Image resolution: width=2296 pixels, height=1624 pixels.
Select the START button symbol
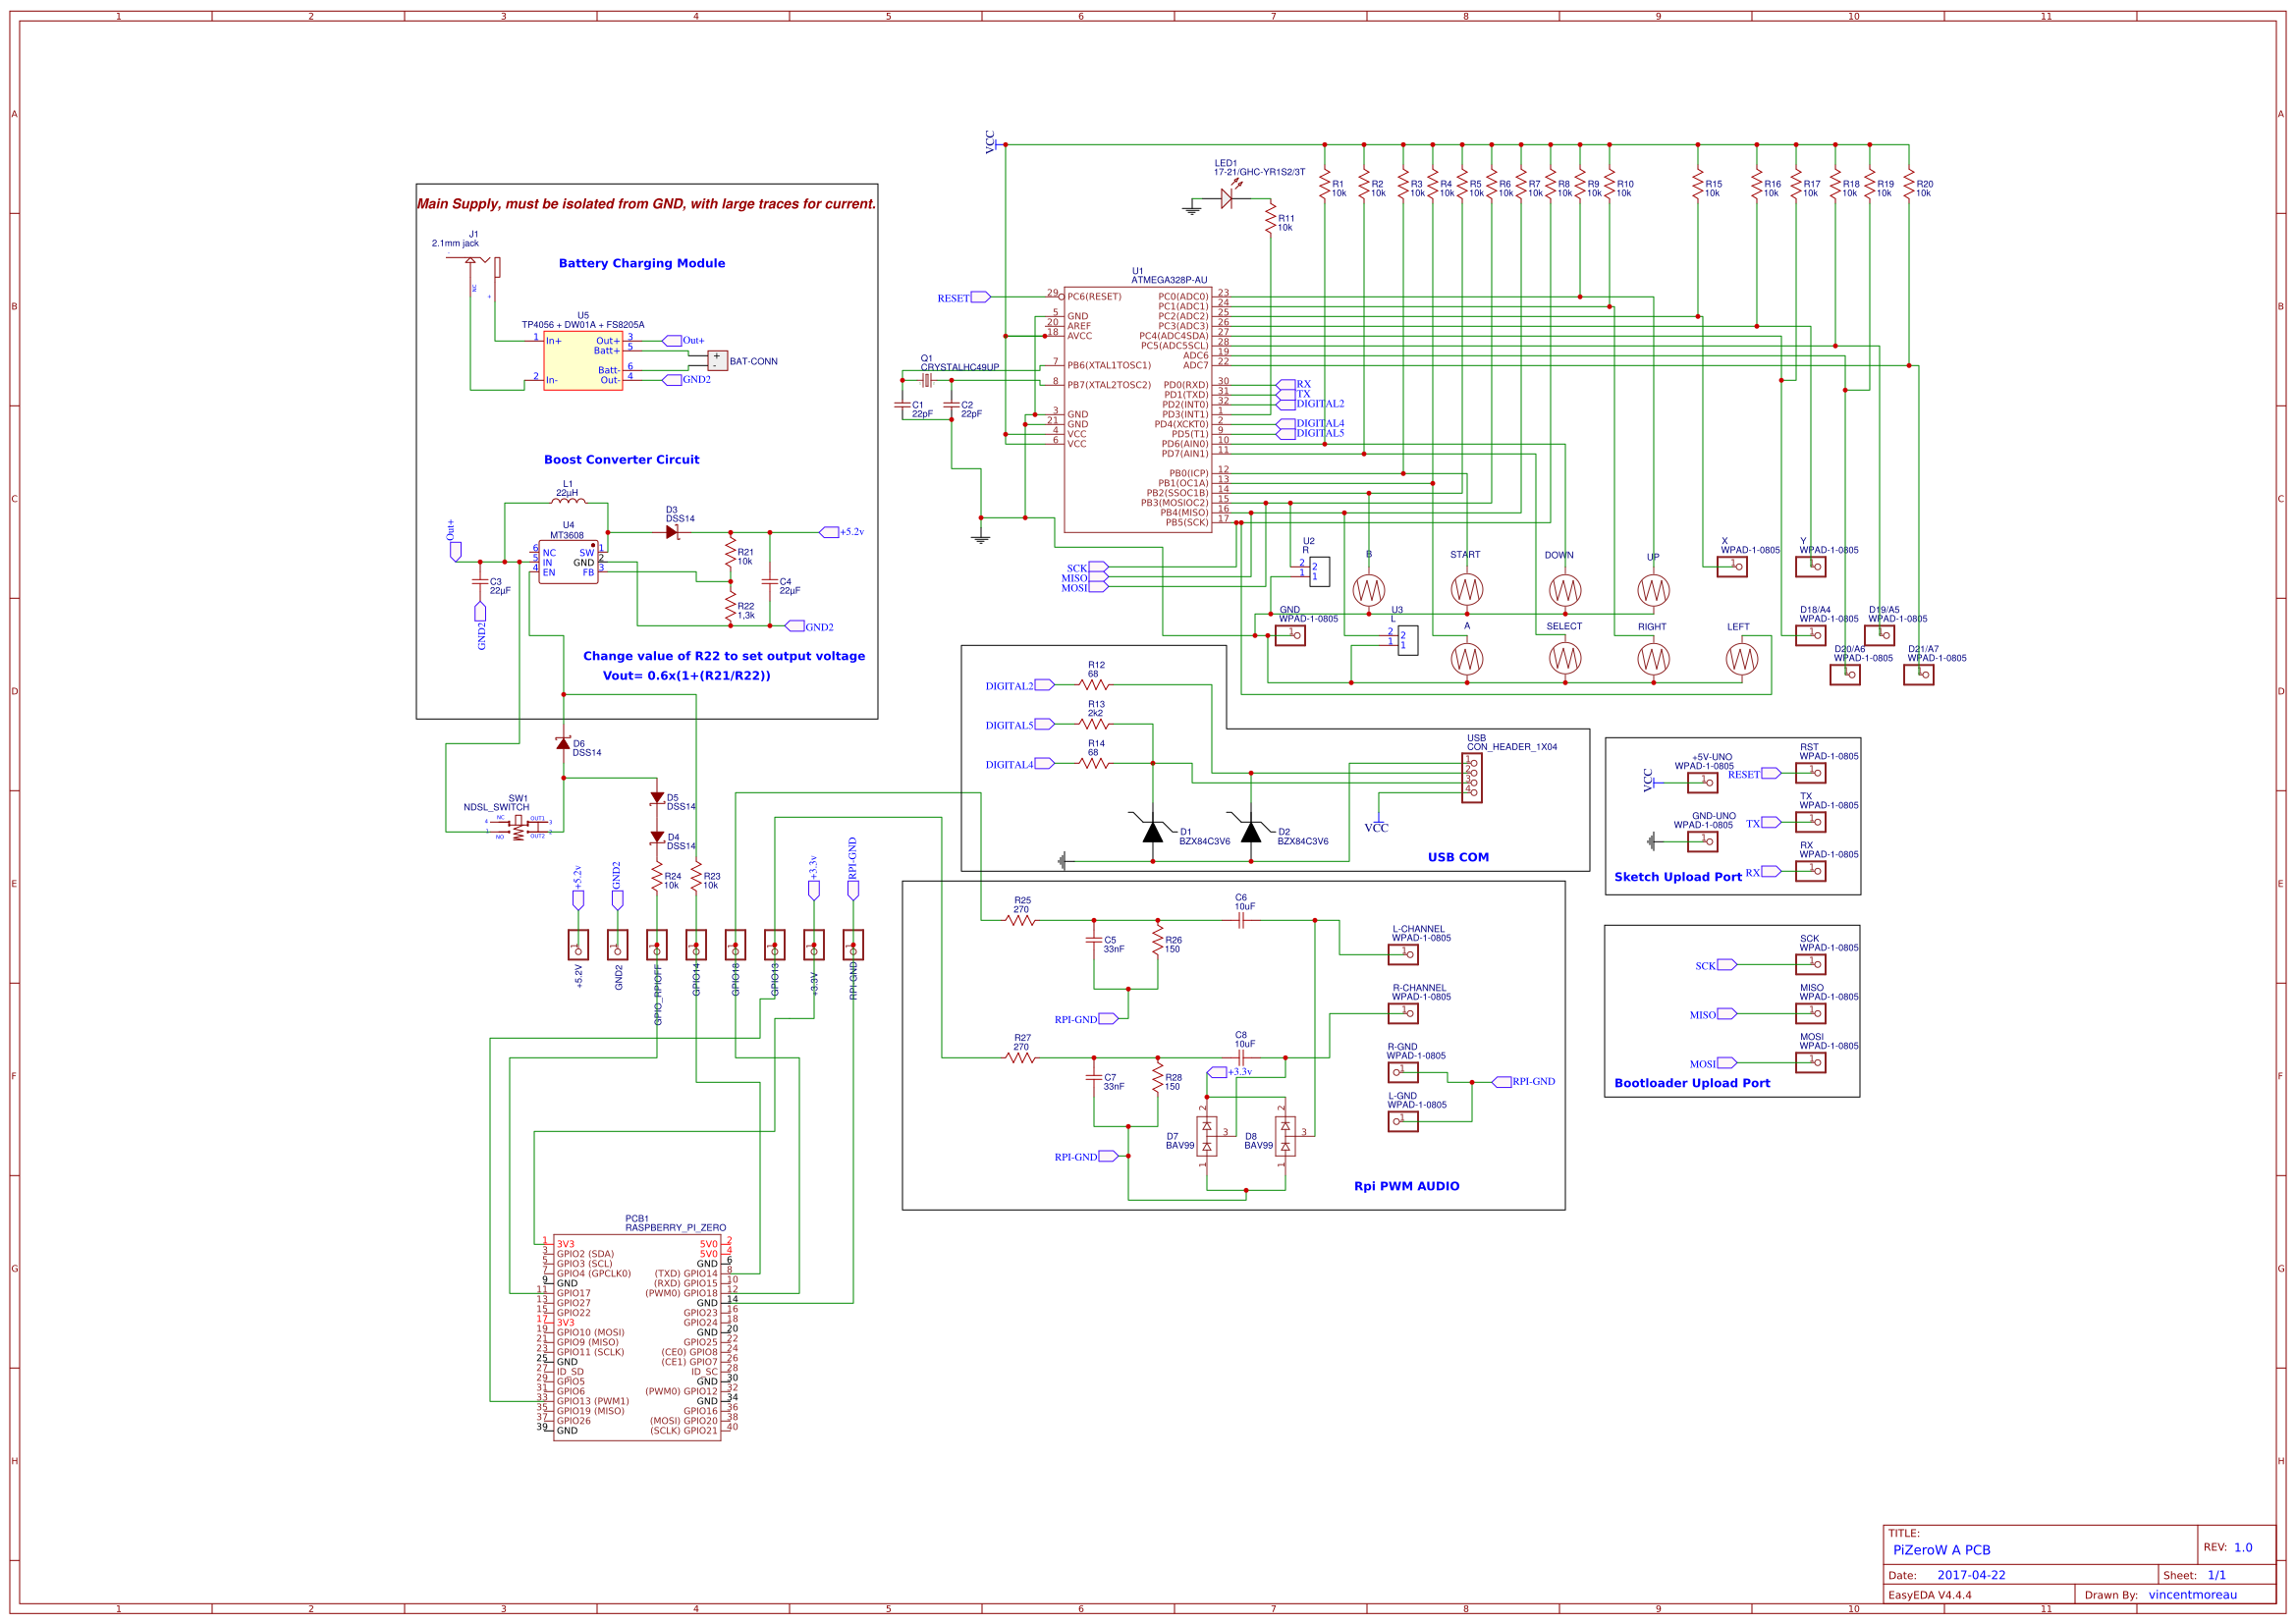[1466, 590]
